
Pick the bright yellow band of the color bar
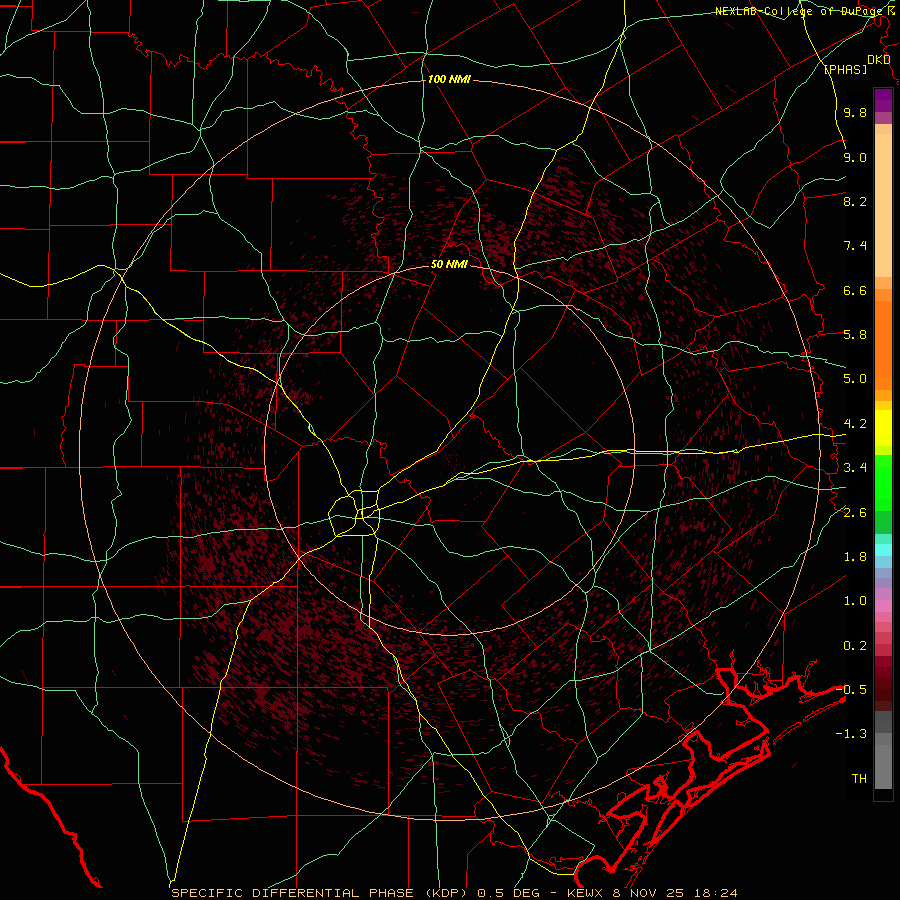coord(883,428)
